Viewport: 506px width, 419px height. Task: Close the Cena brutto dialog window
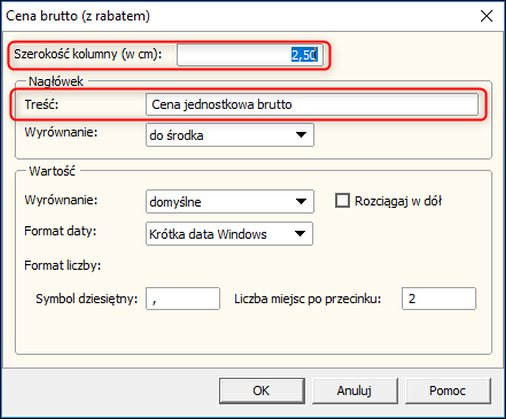(x=486, y=16)
